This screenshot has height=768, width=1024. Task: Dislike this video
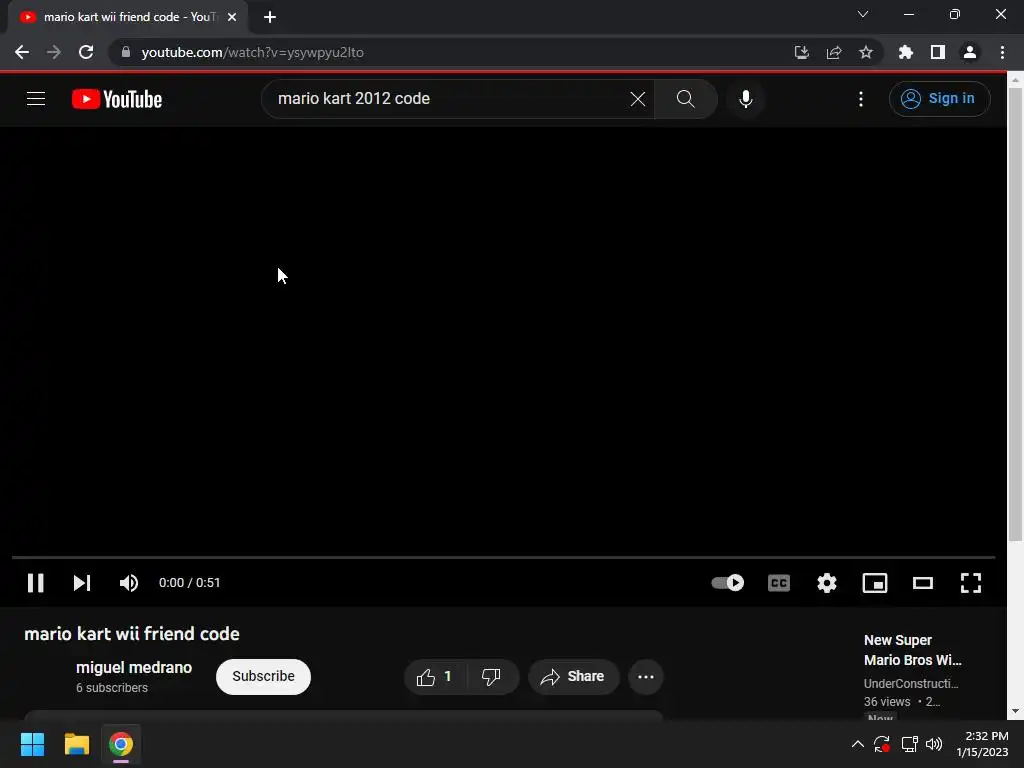pyautogui.click(x=491, y=677)
